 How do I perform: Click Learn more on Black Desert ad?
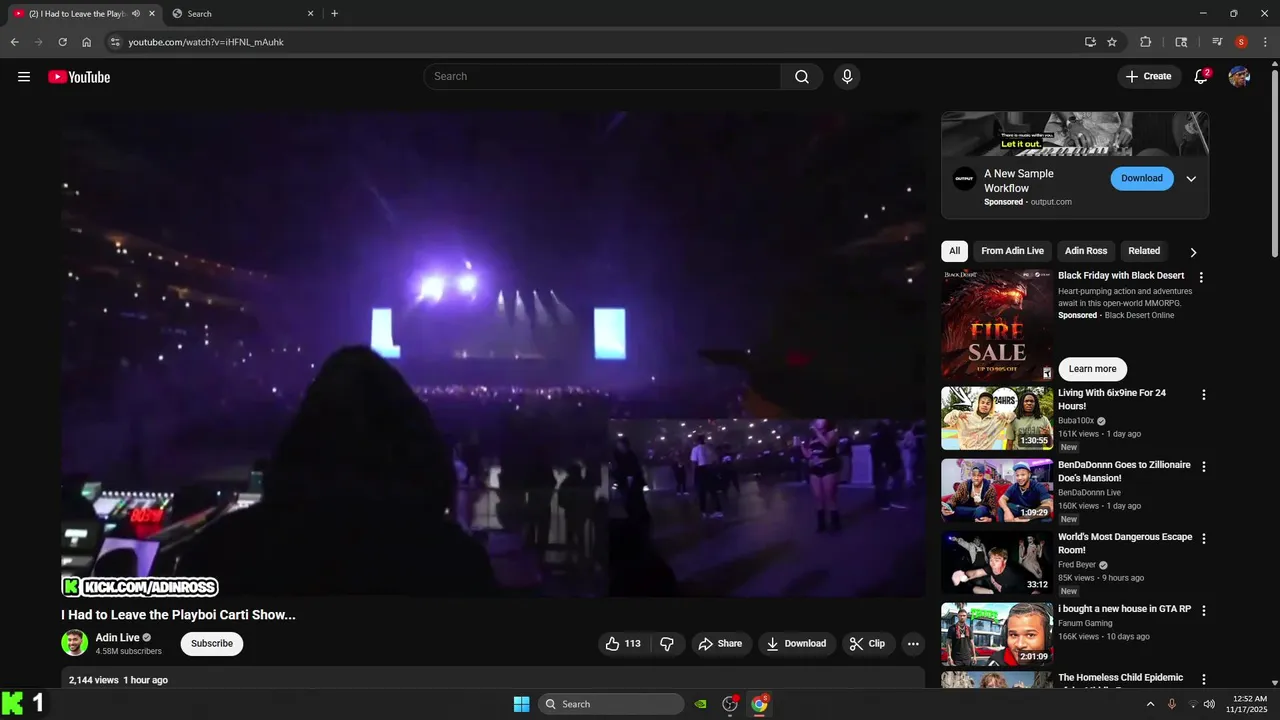(1092, 369)
